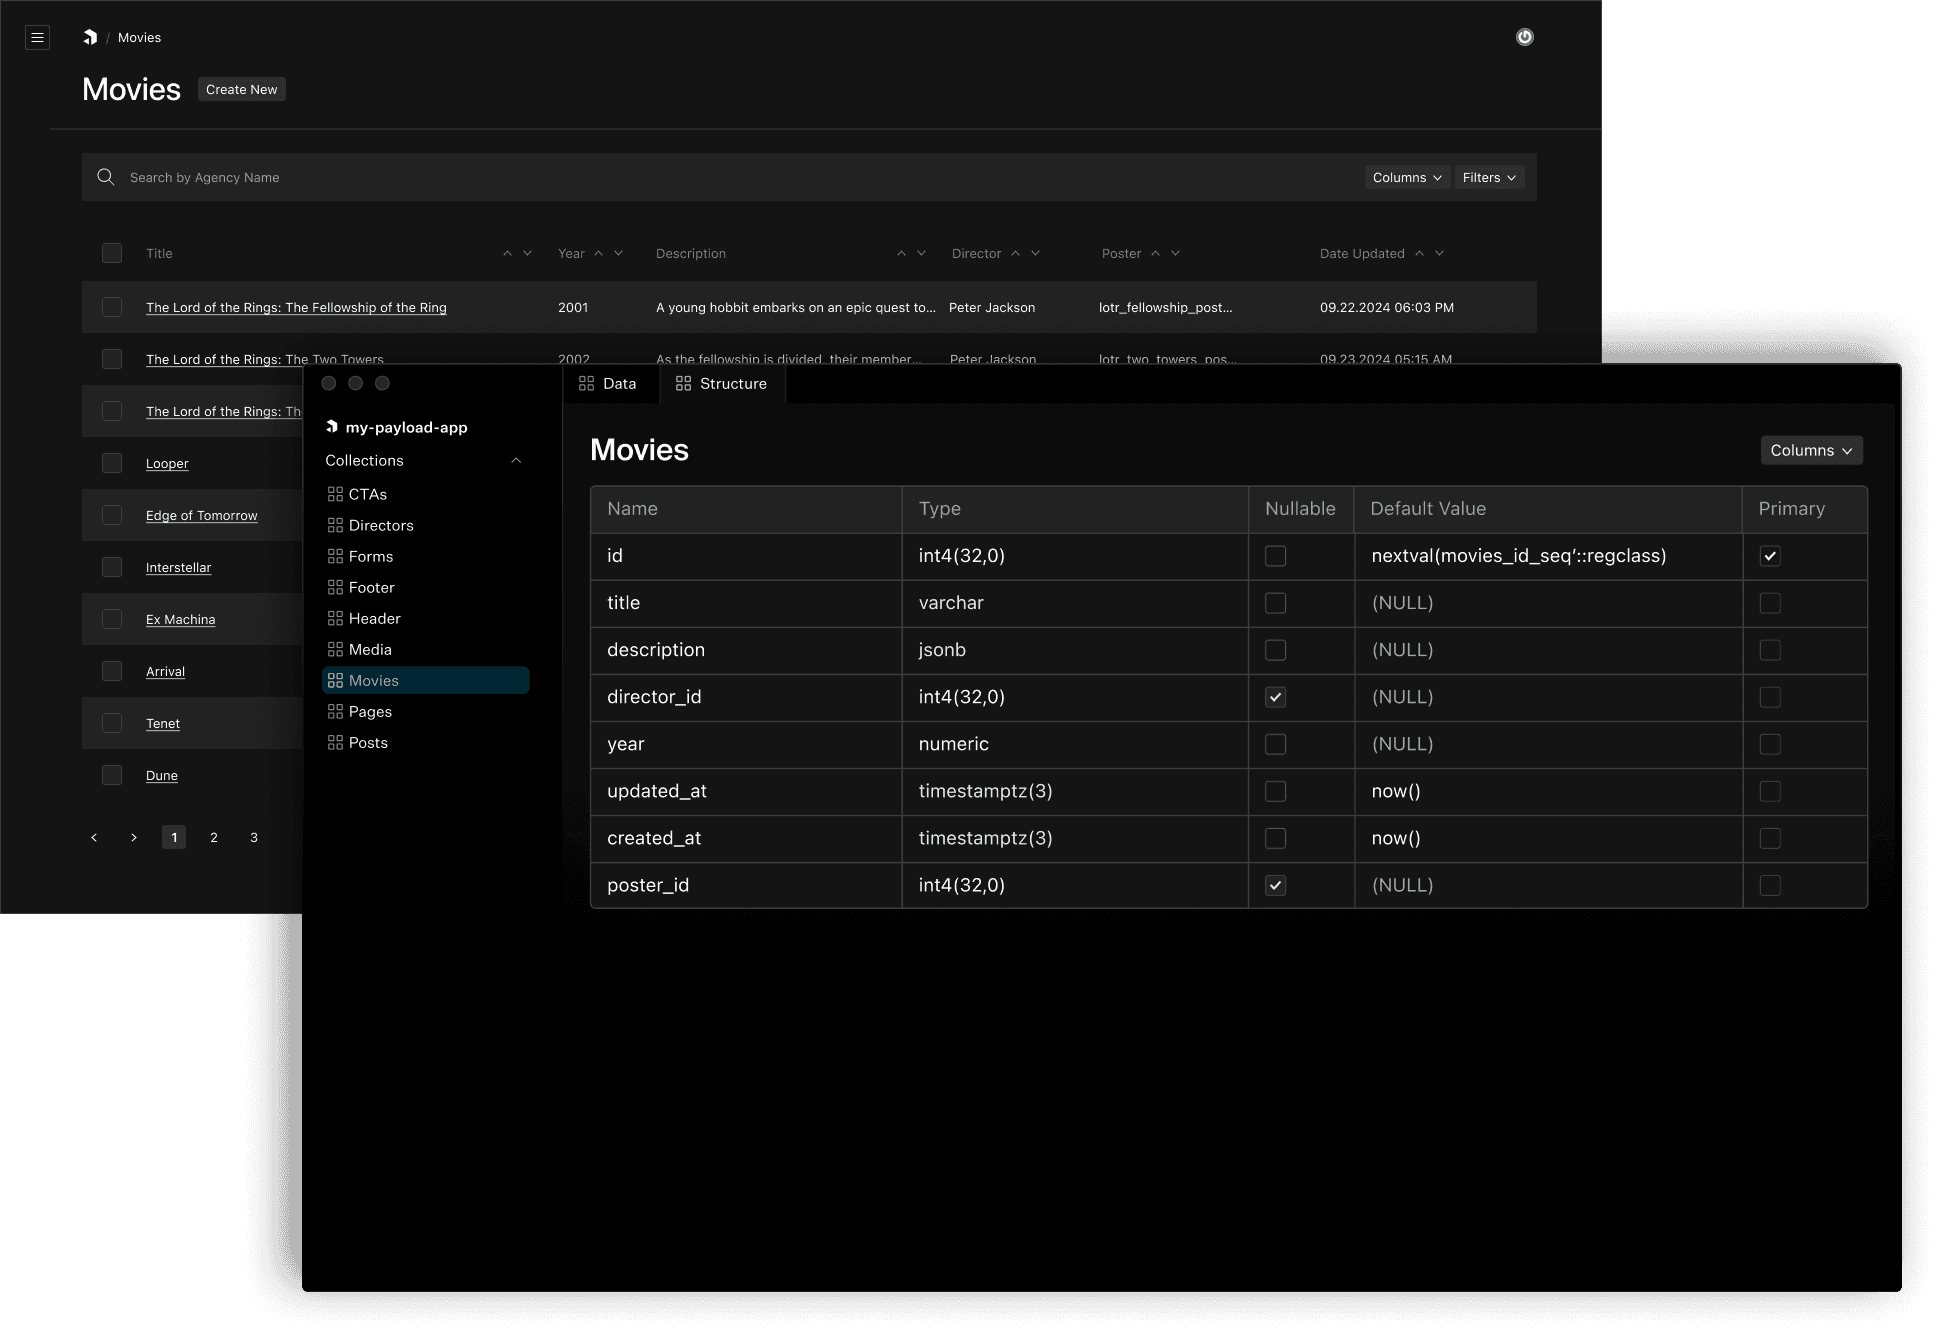
Task: Collapse the Collections section chevron
Action: 516,460
